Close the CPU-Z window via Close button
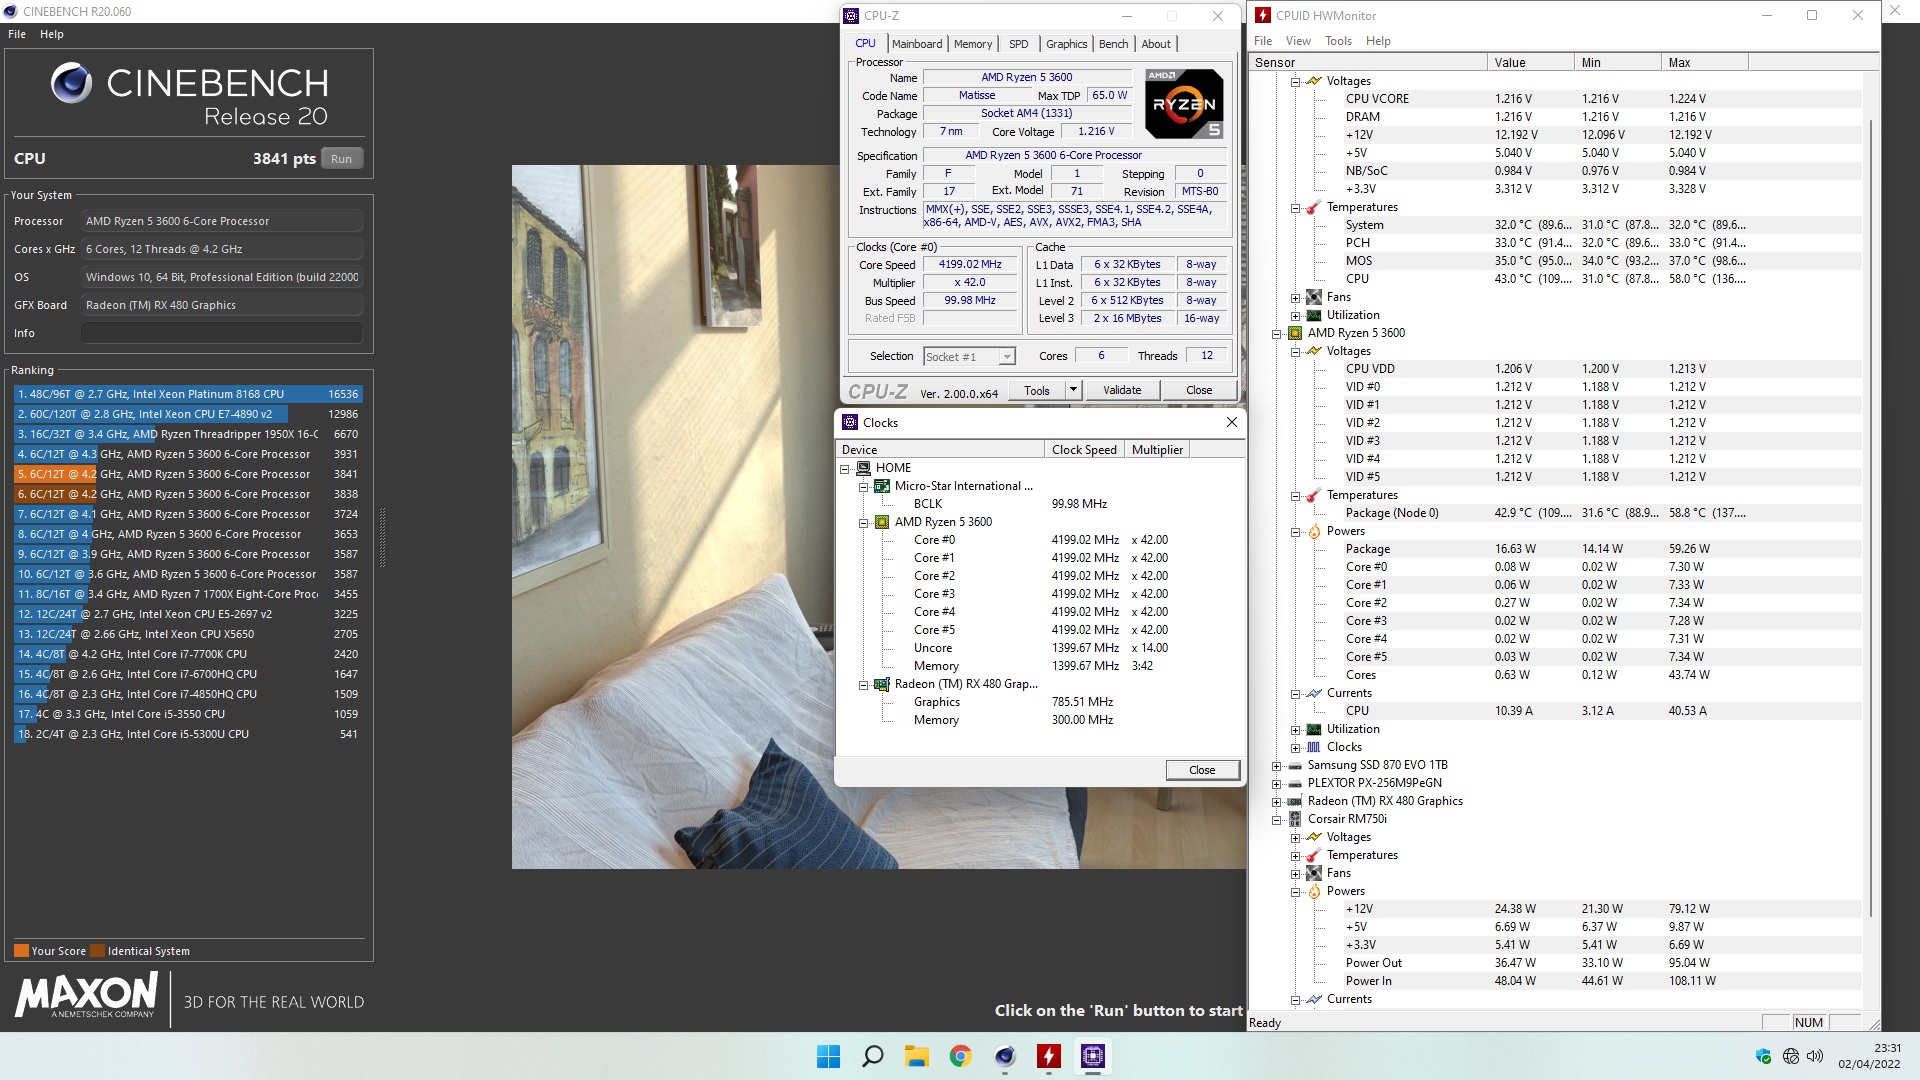Viewport: 1920px width, 1080px height. click(x=1199, y=390)
